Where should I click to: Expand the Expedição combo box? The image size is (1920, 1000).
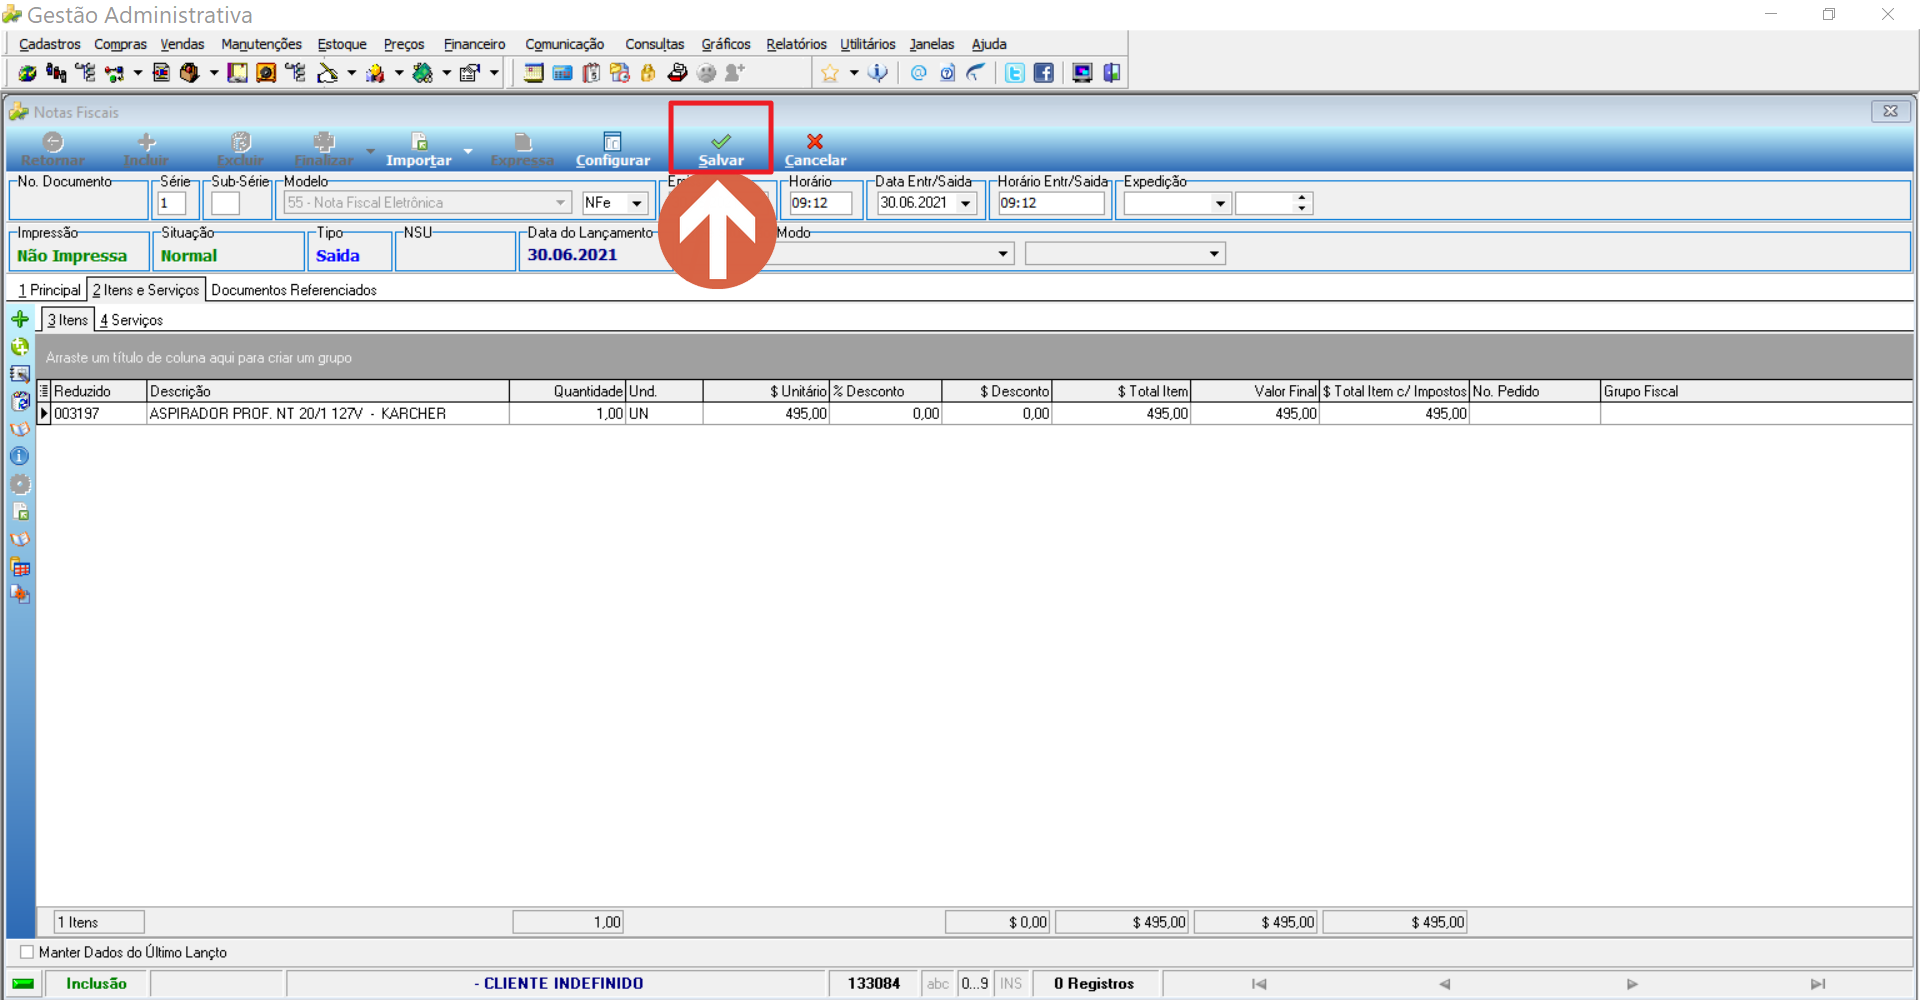(x=1220, y=203)
